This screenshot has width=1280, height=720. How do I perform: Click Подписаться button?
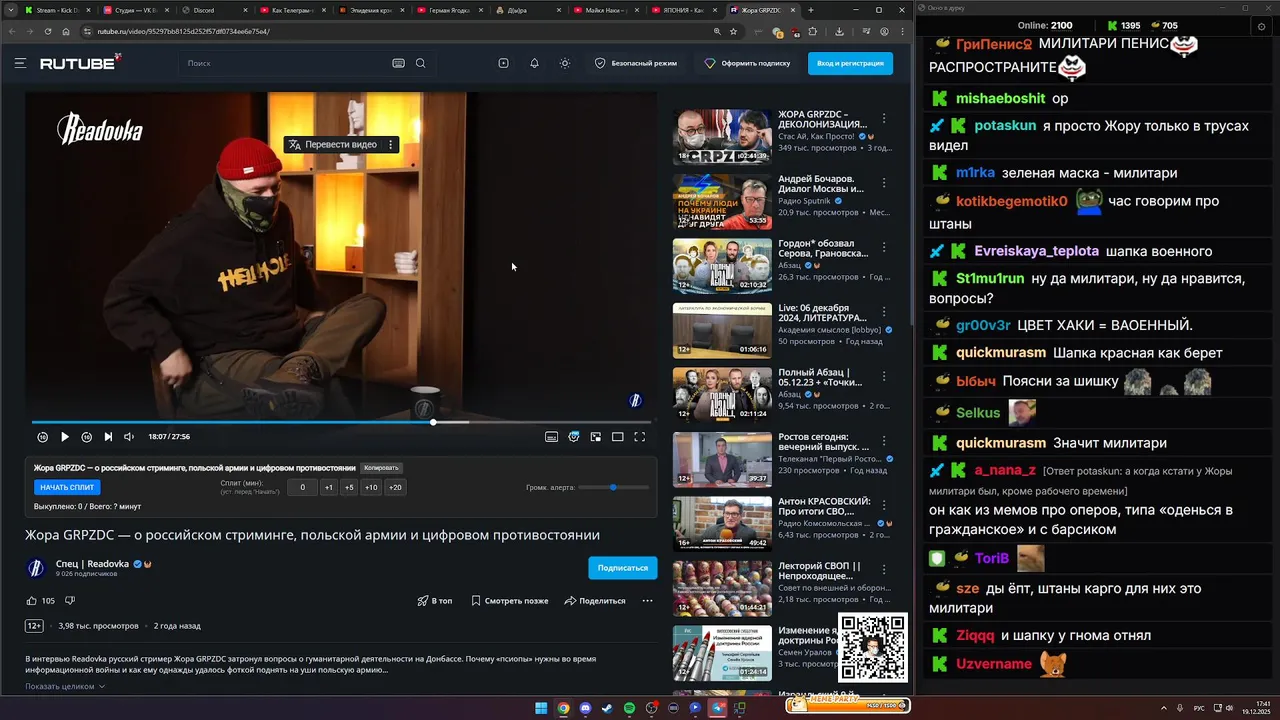click(x=623, y=568)
